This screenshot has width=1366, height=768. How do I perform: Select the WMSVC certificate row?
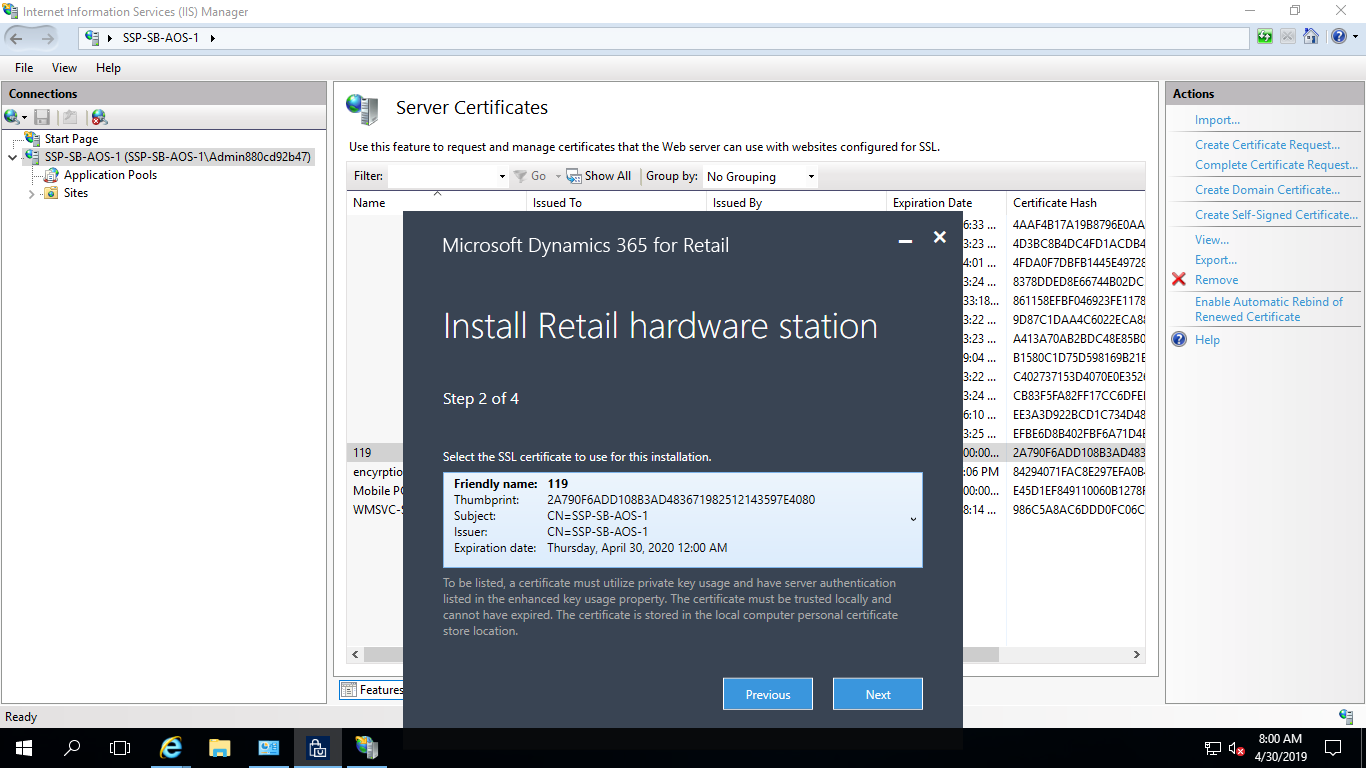pyautogui.click(x=746, y=510)
